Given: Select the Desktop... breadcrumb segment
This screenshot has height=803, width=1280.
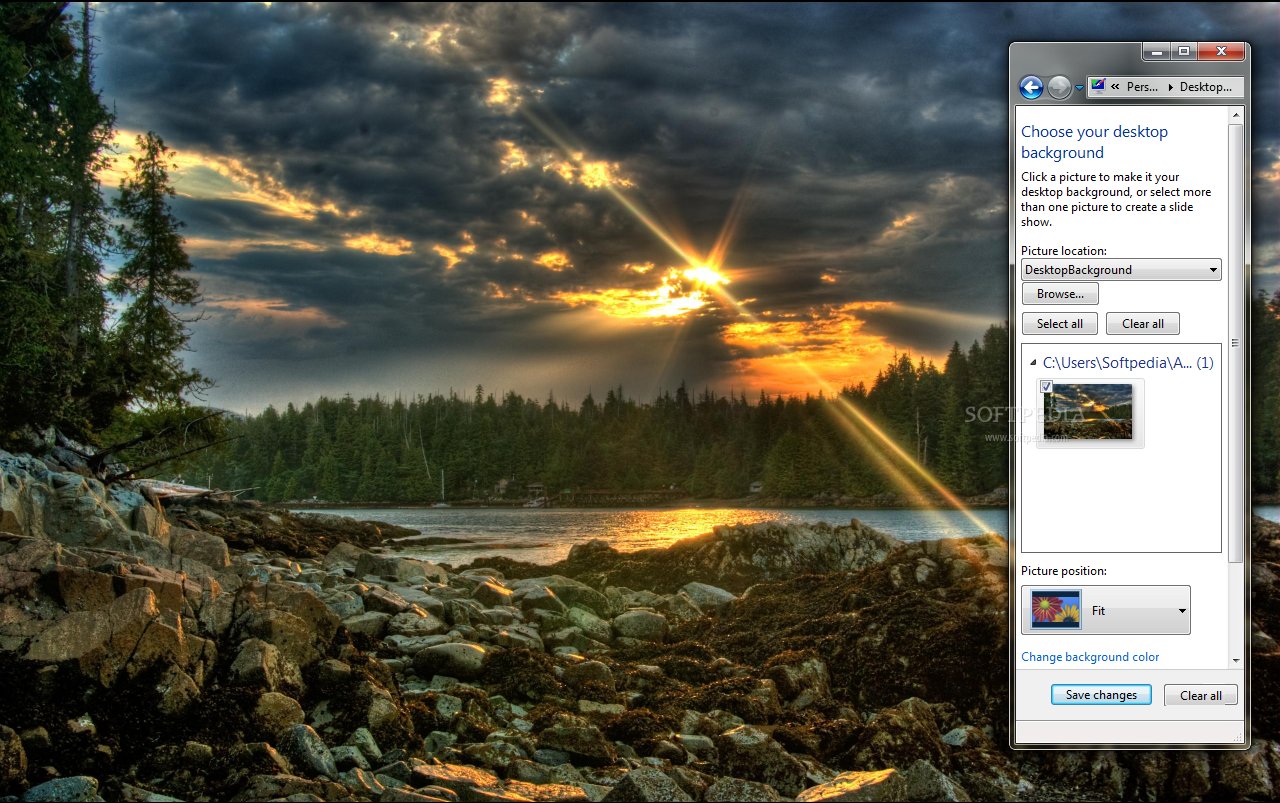Looking at the screenshot, I should click(x=1206, y=87).
